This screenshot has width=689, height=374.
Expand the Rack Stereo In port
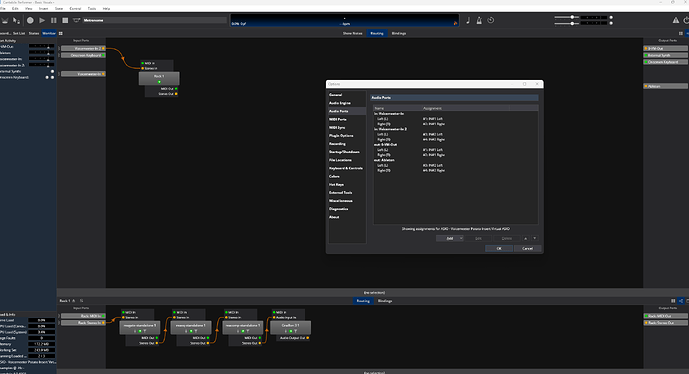59,323
